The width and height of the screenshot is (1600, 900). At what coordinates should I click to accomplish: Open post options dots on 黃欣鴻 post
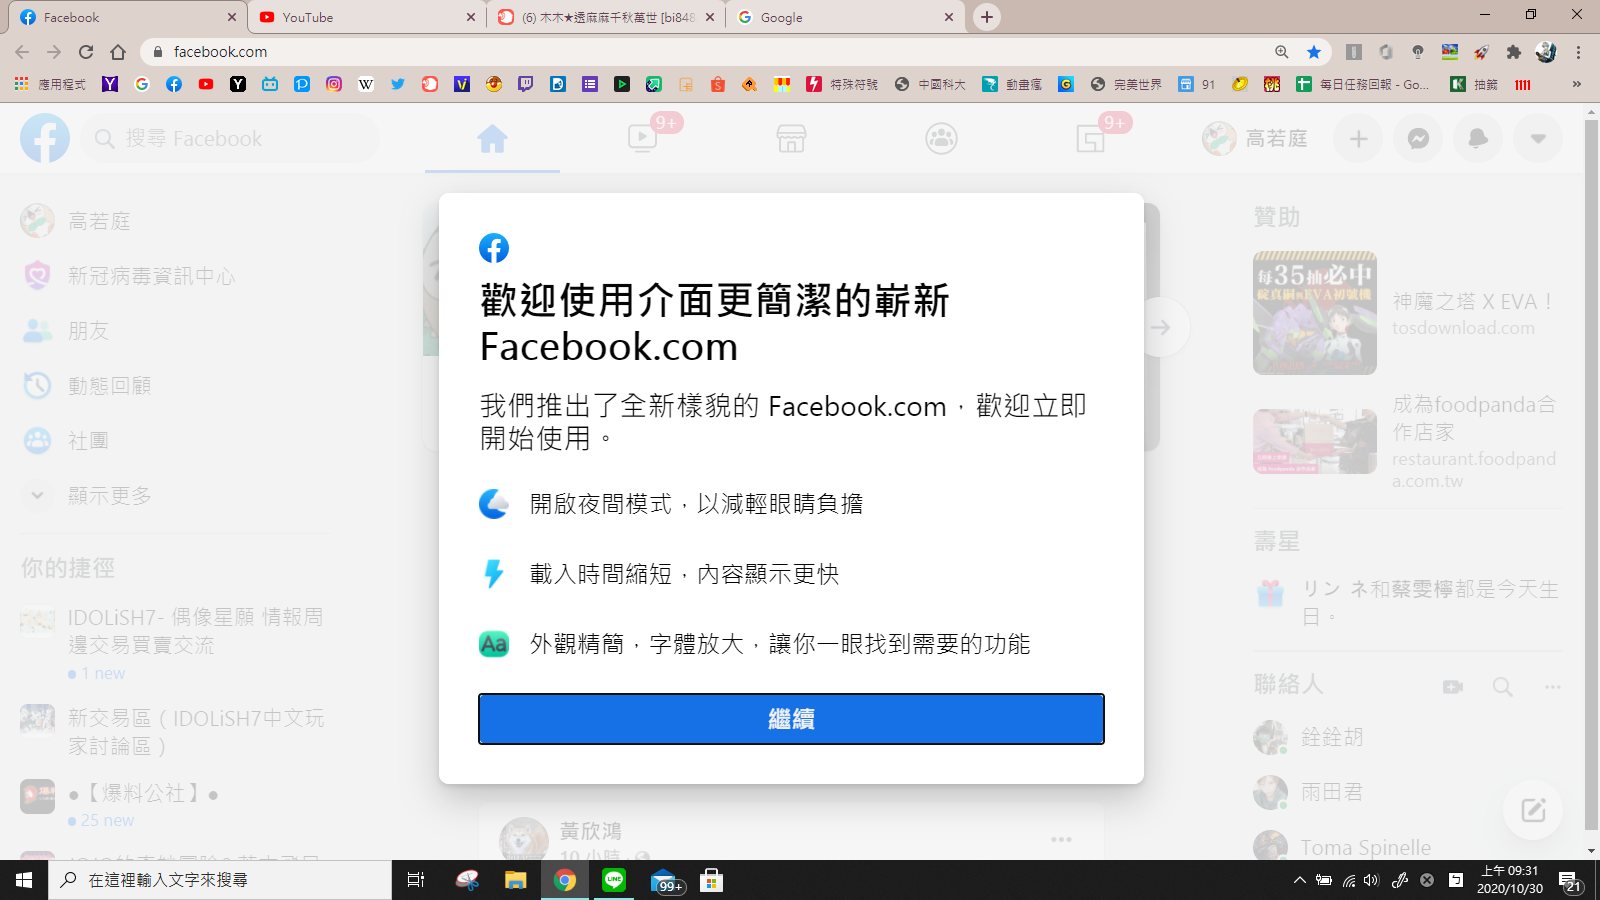1061,839
